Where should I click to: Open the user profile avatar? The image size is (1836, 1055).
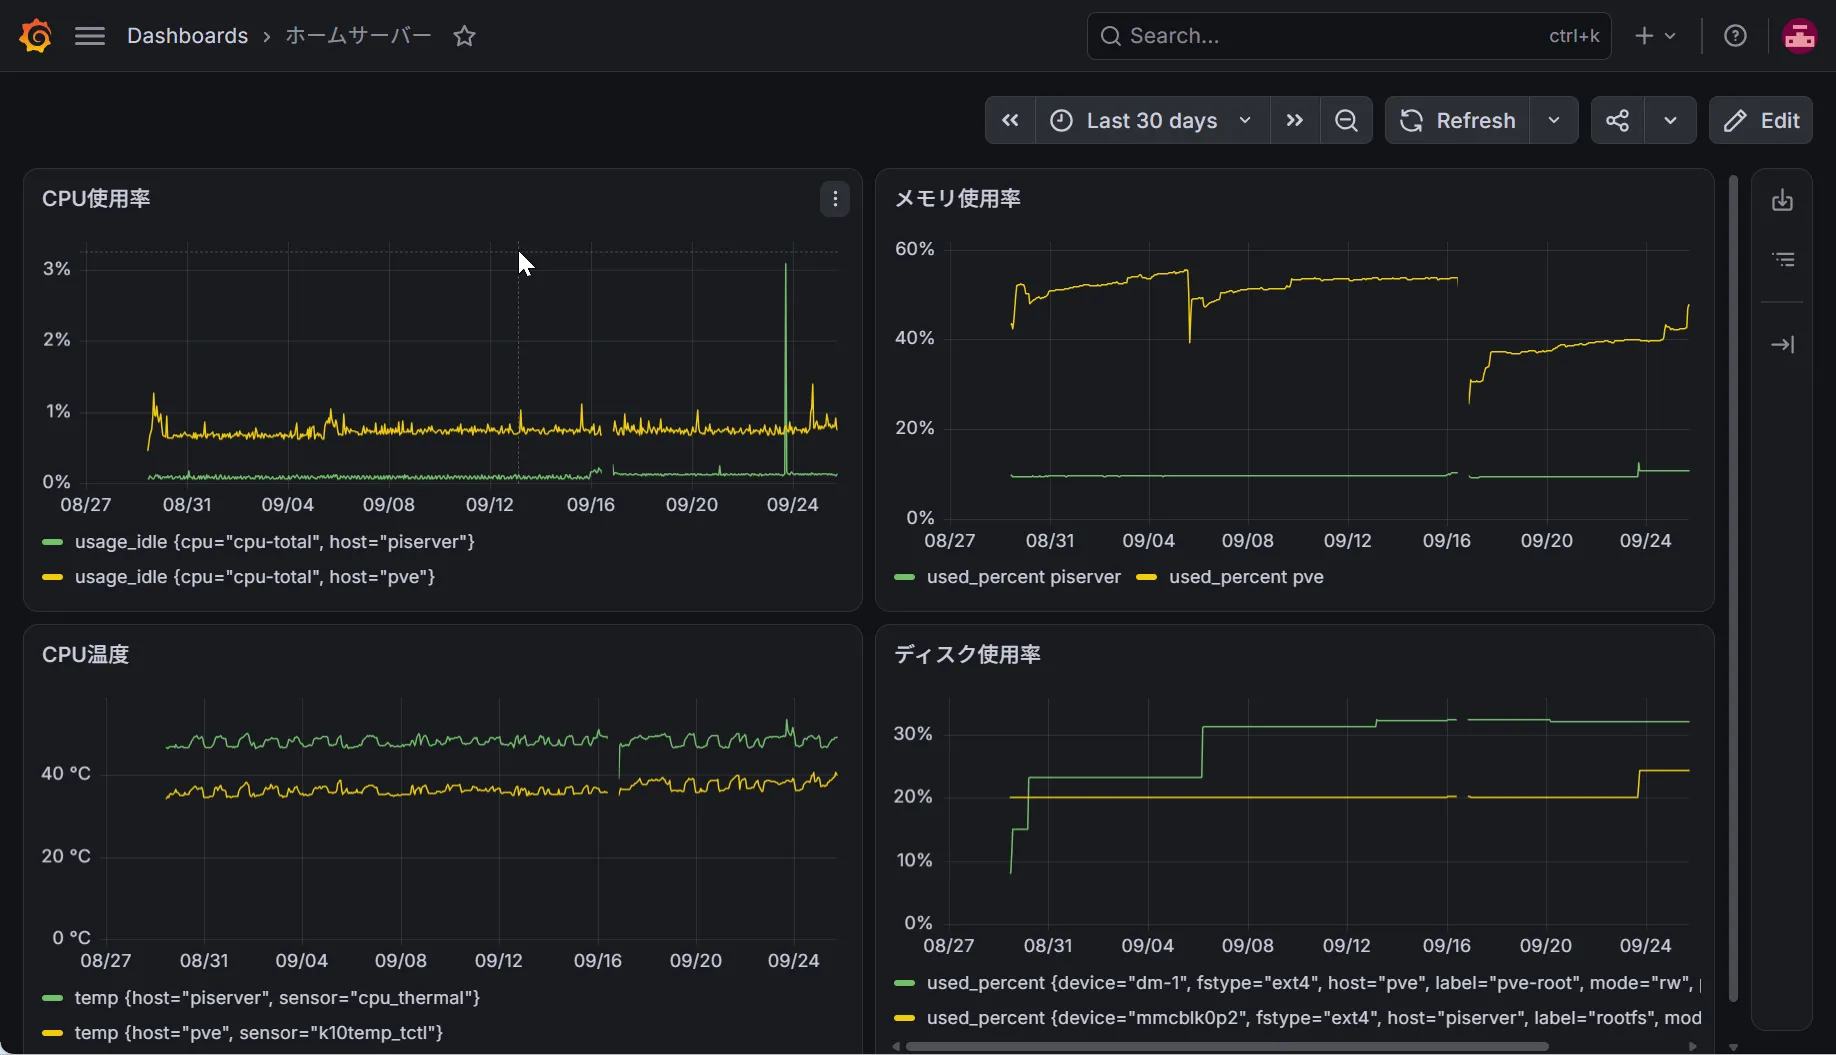coord(1799,36)
